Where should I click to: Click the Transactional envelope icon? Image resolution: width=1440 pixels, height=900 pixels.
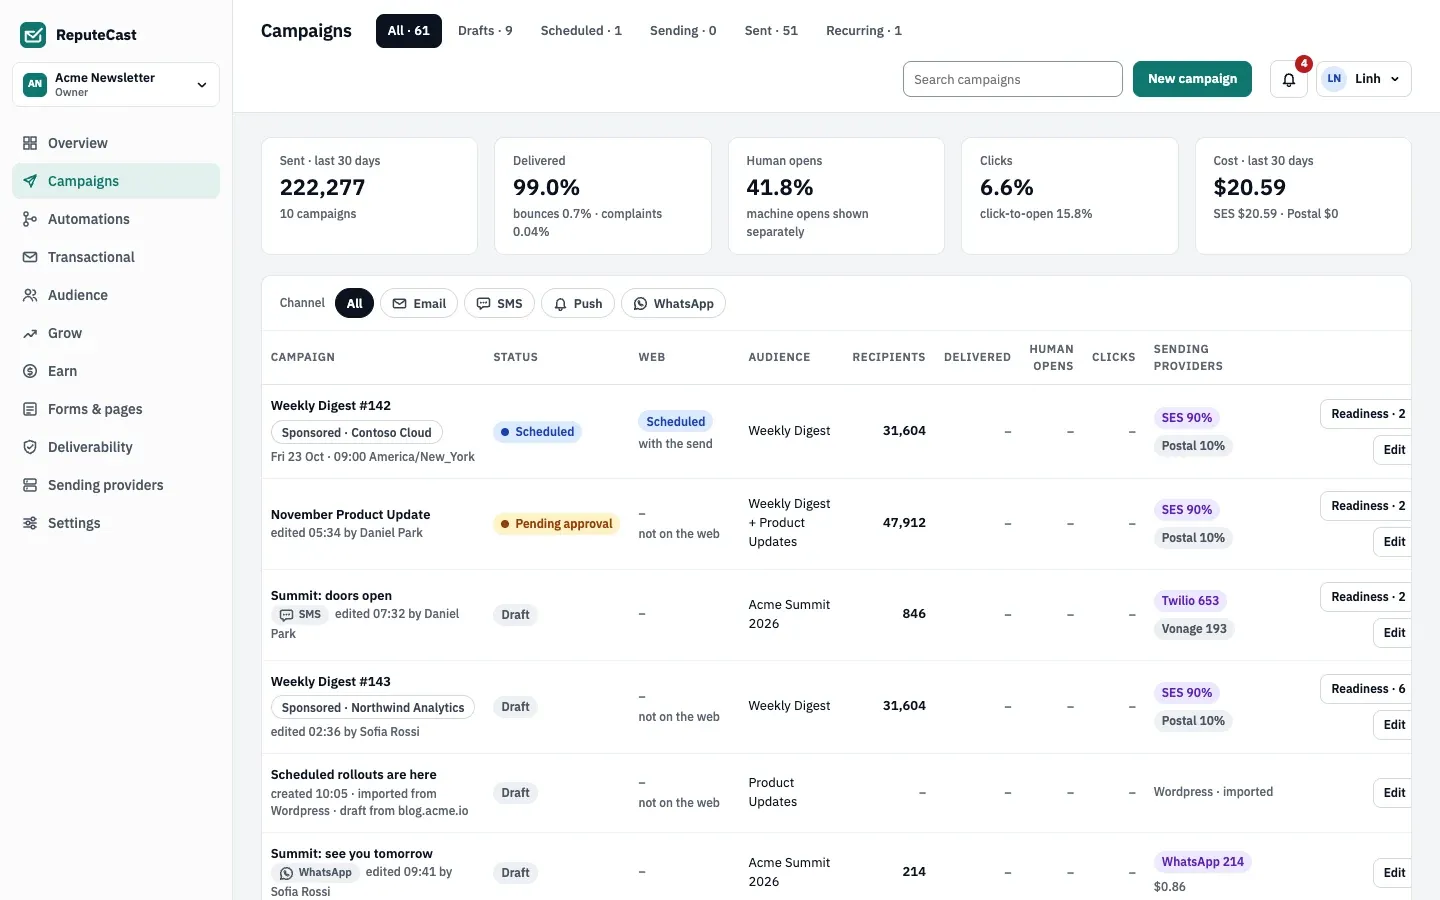pyautogui.click(x=30, y=257)
